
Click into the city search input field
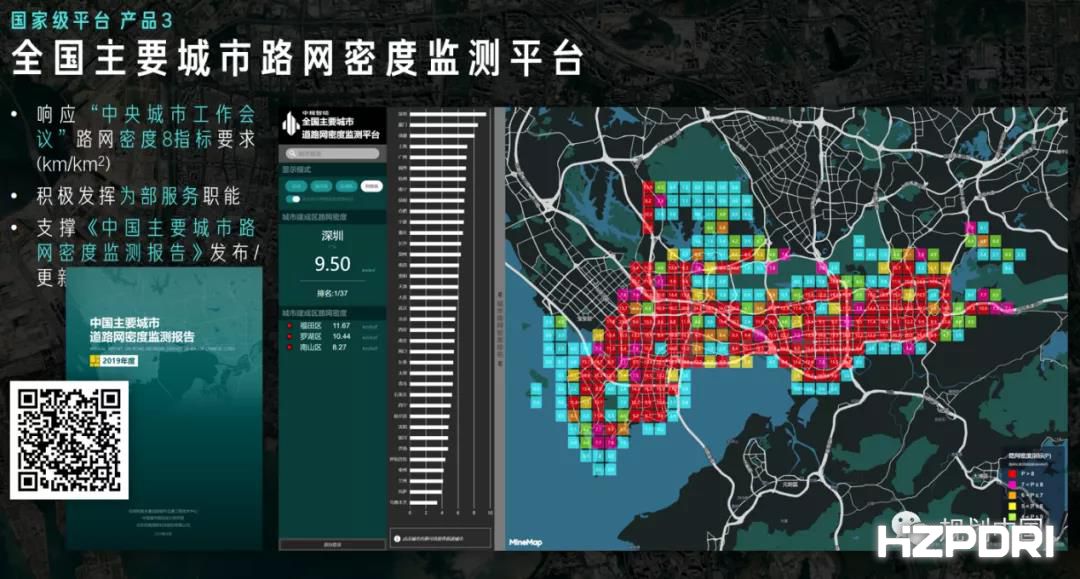tap(335, 154)
